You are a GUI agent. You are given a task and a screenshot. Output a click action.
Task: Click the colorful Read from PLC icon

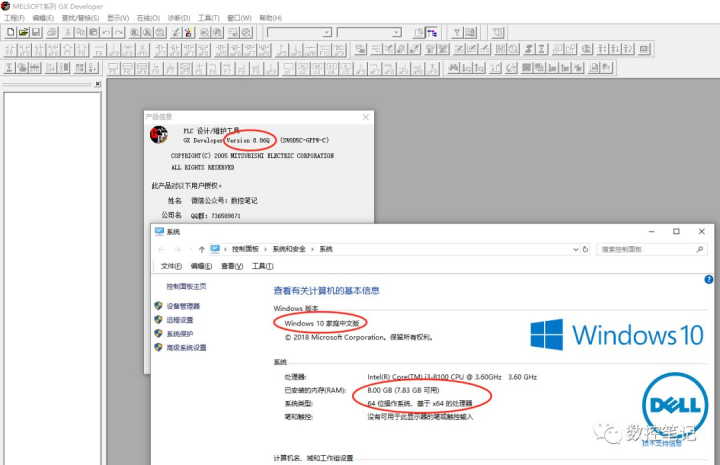click(x=189, y=33)
